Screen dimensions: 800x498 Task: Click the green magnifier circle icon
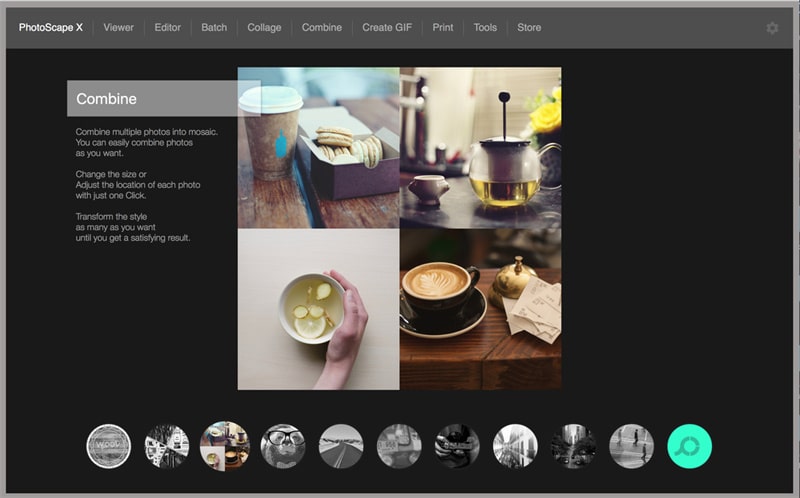point(689,446)
